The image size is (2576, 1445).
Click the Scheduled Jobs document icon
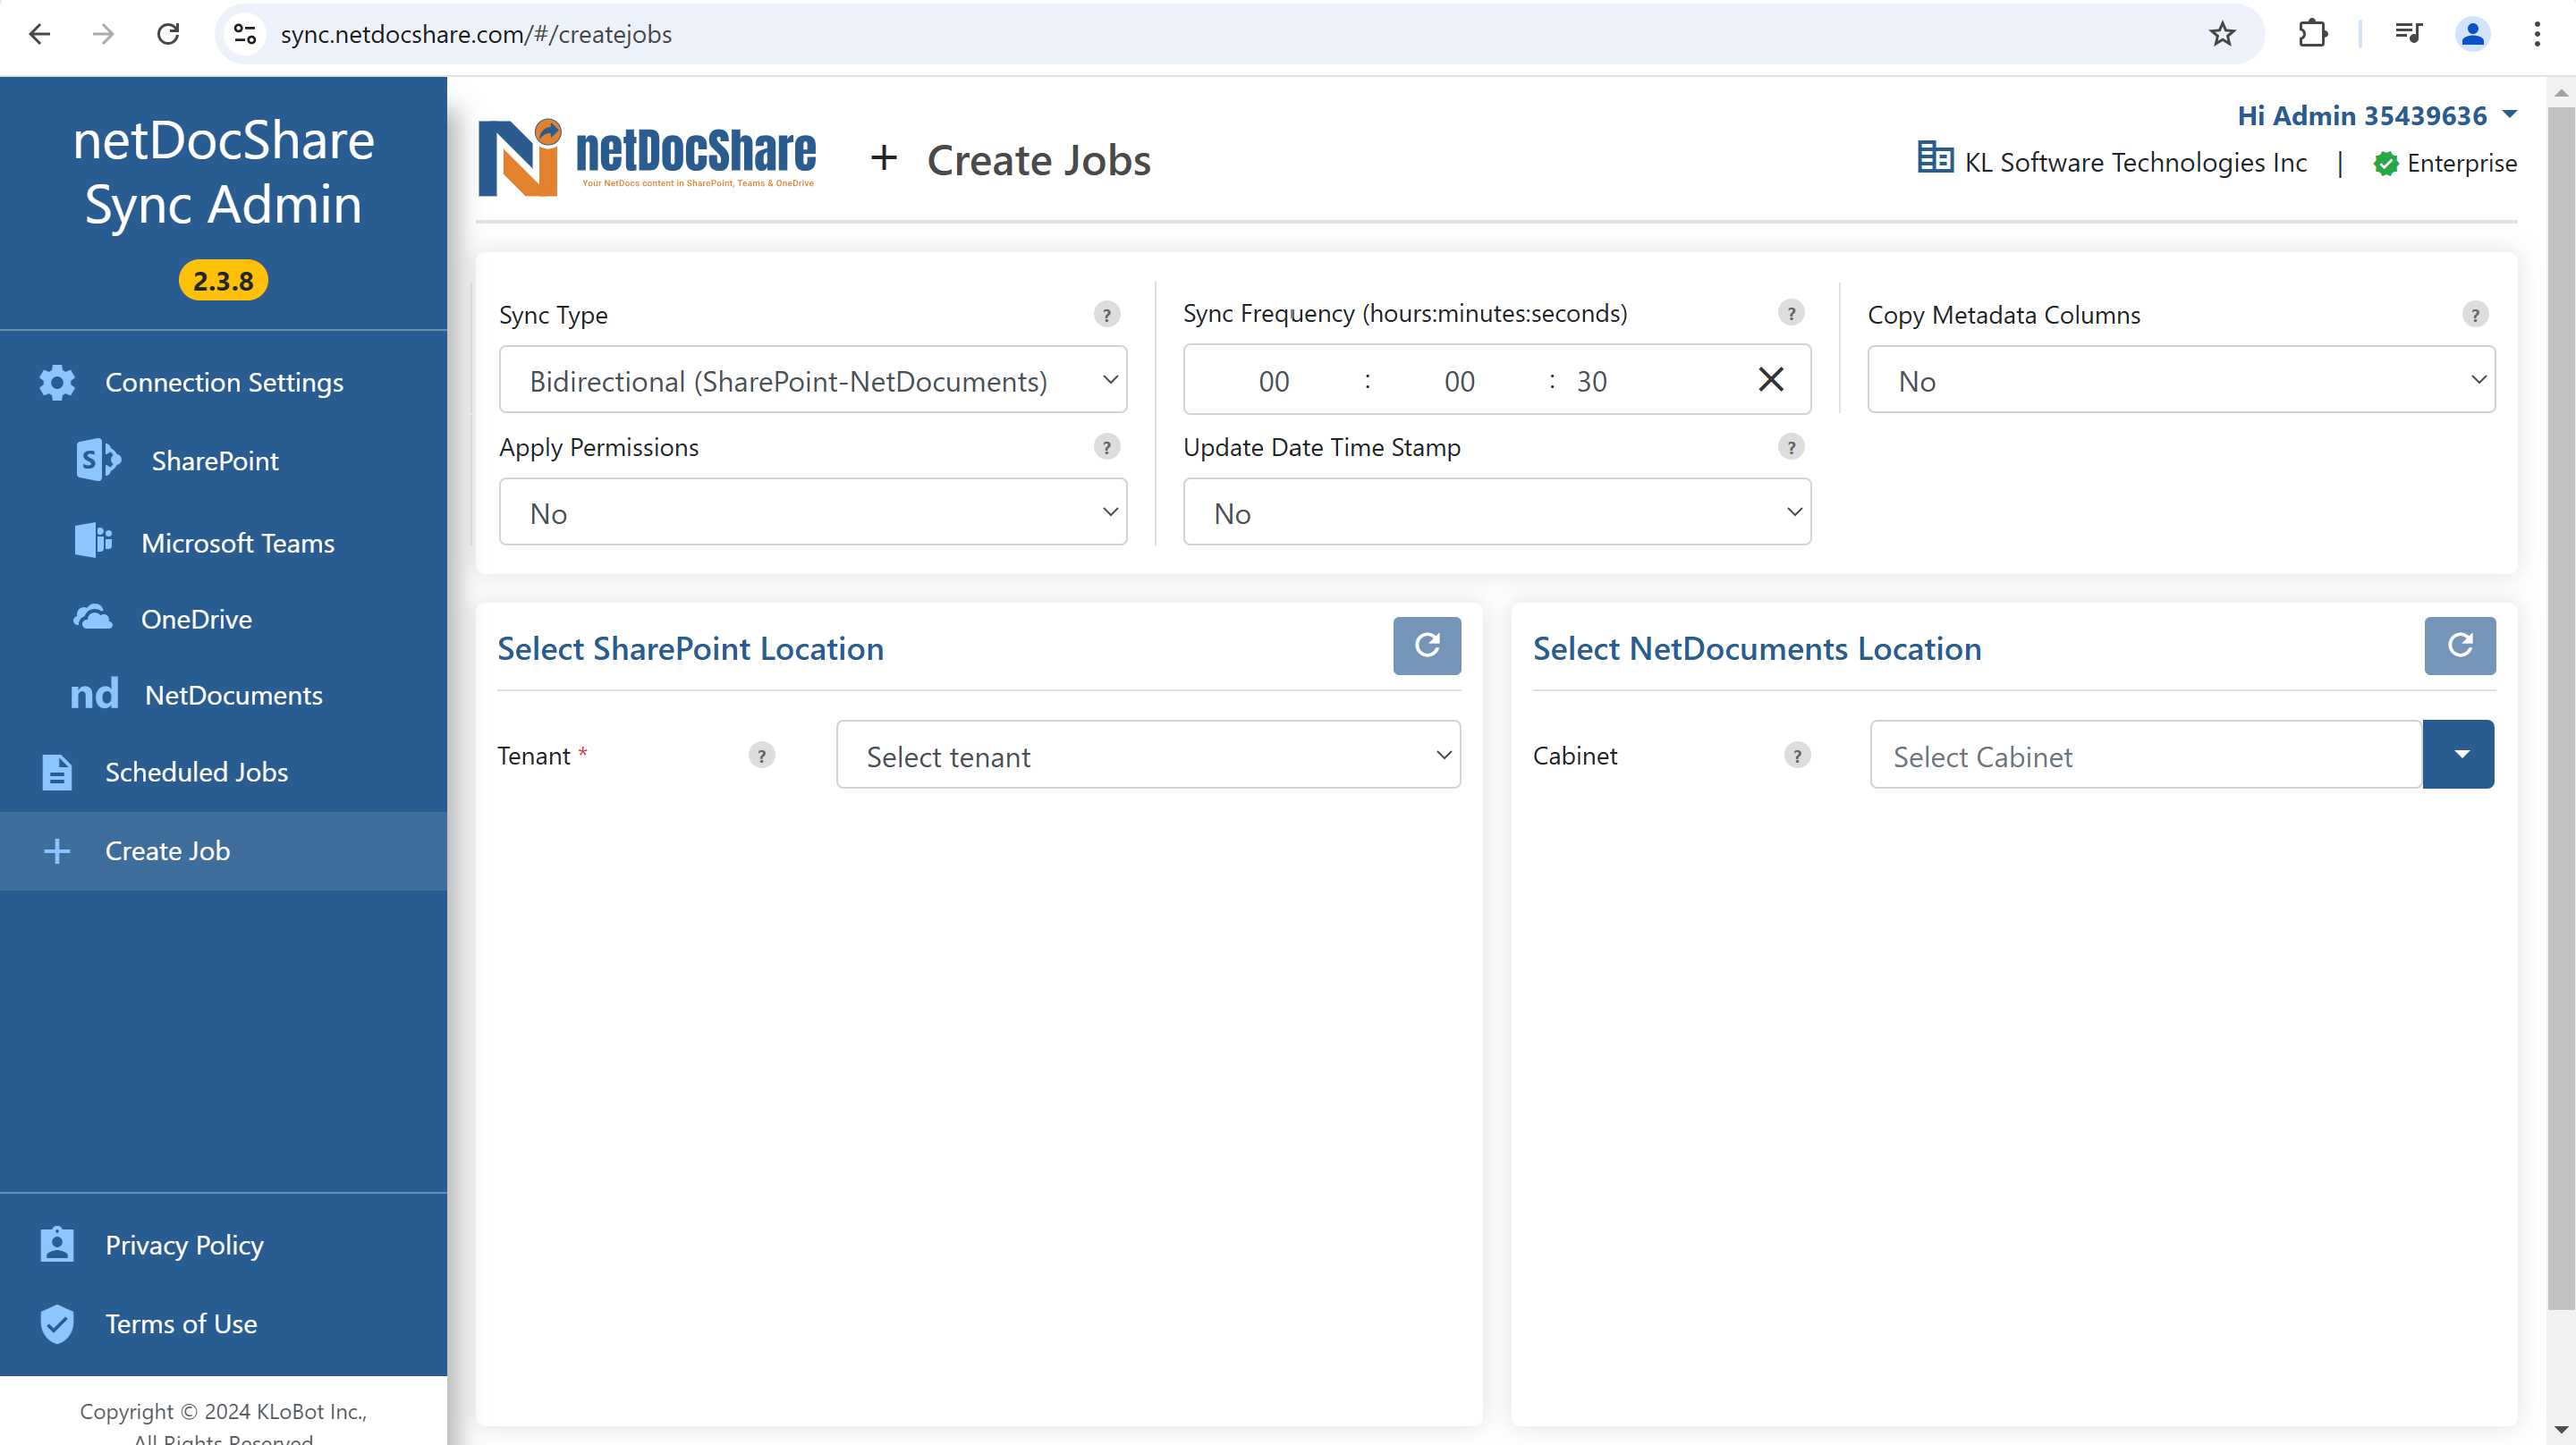coord(57,772)
